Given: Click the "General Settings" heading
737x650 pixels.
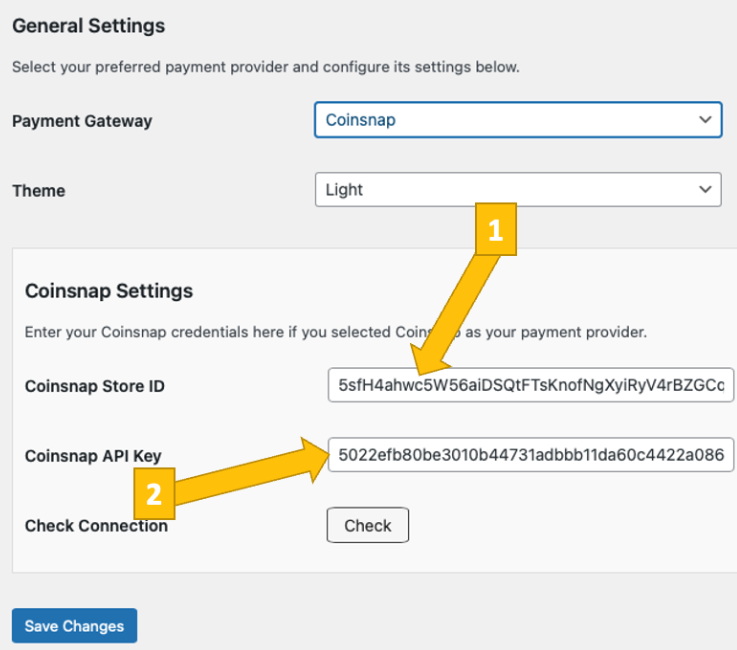Looking at the screenshot, I should point(88,26).
